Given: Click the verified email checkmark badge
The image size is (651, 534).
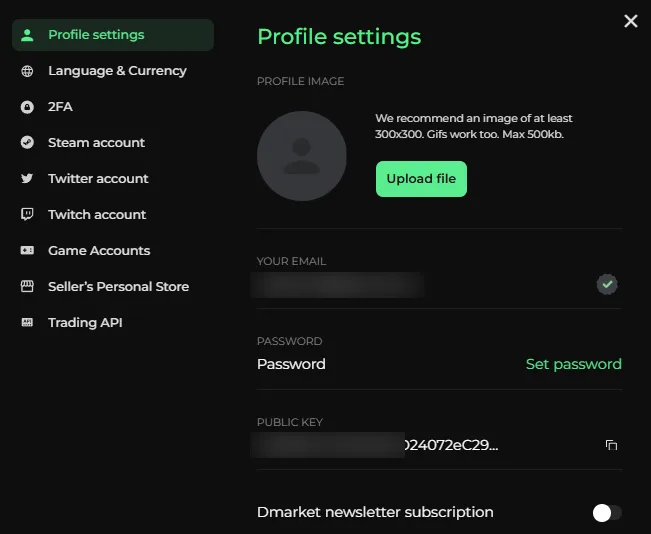Looking at the screenshot, I should pyautogui.click(x=607, y=284).
